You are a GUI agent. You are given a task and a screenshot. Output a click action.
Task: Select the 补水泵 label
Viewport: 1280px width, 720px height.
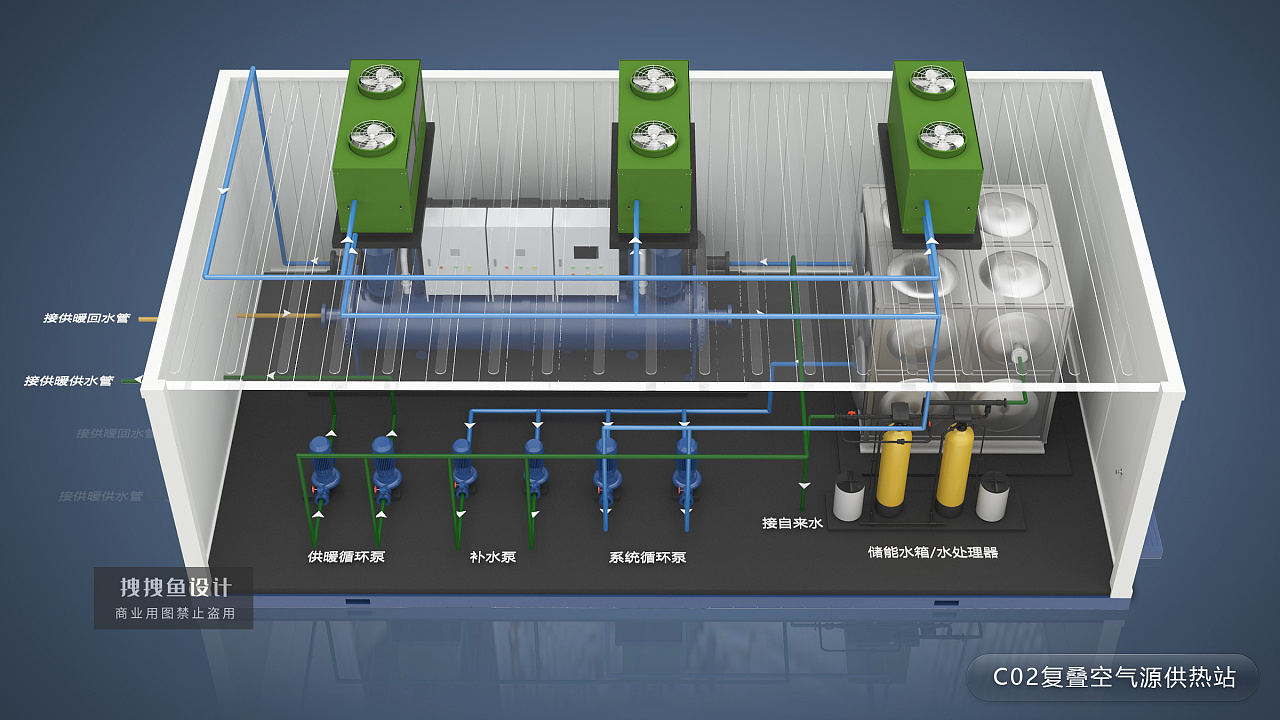pos(492,557)
